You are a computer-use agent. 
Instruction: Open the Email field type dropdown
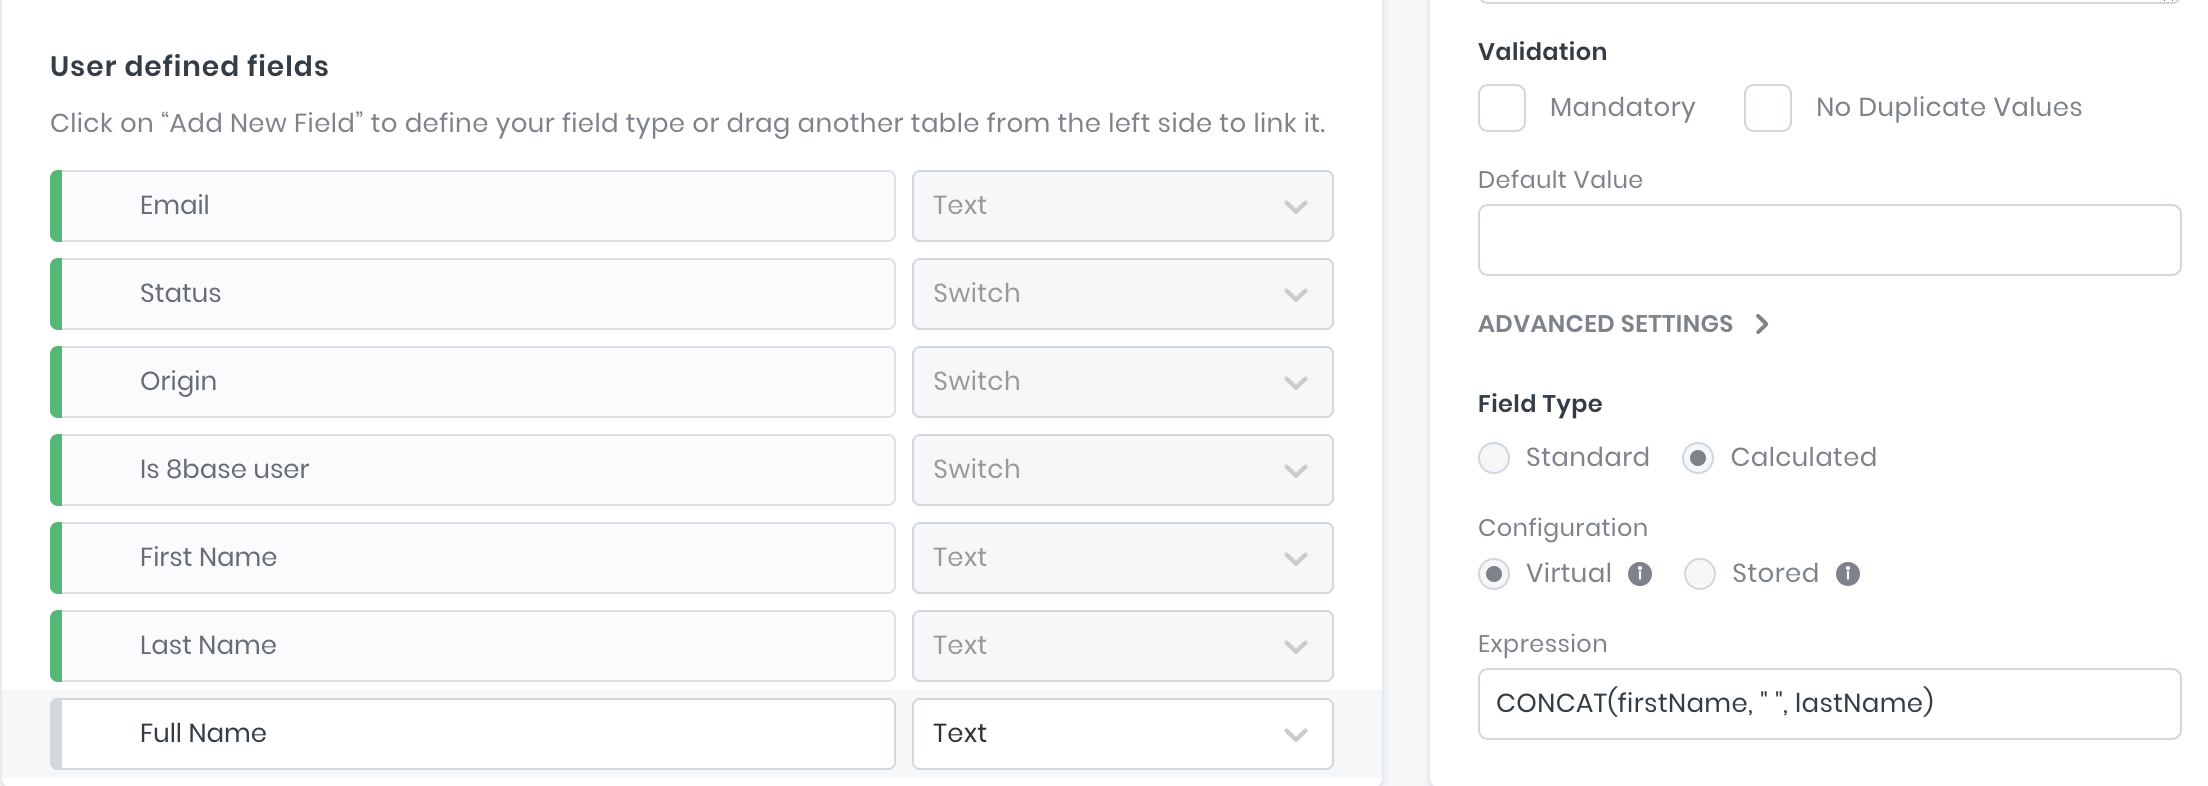[x=1122, y=206]
